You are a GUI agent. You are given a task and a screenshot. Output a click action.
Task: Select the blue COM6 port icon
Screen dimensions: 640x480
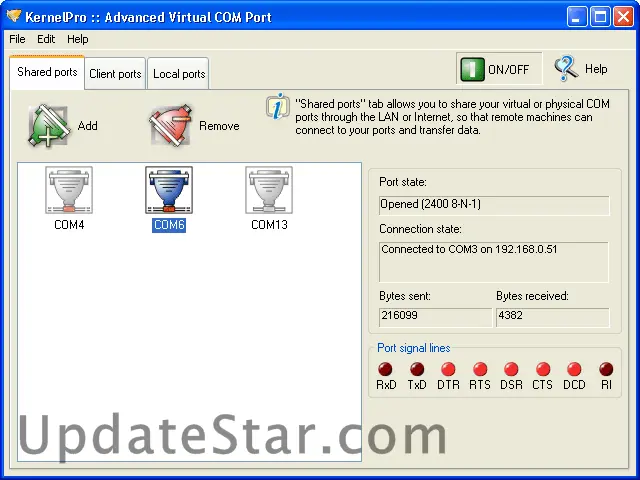tap(169, 190)
